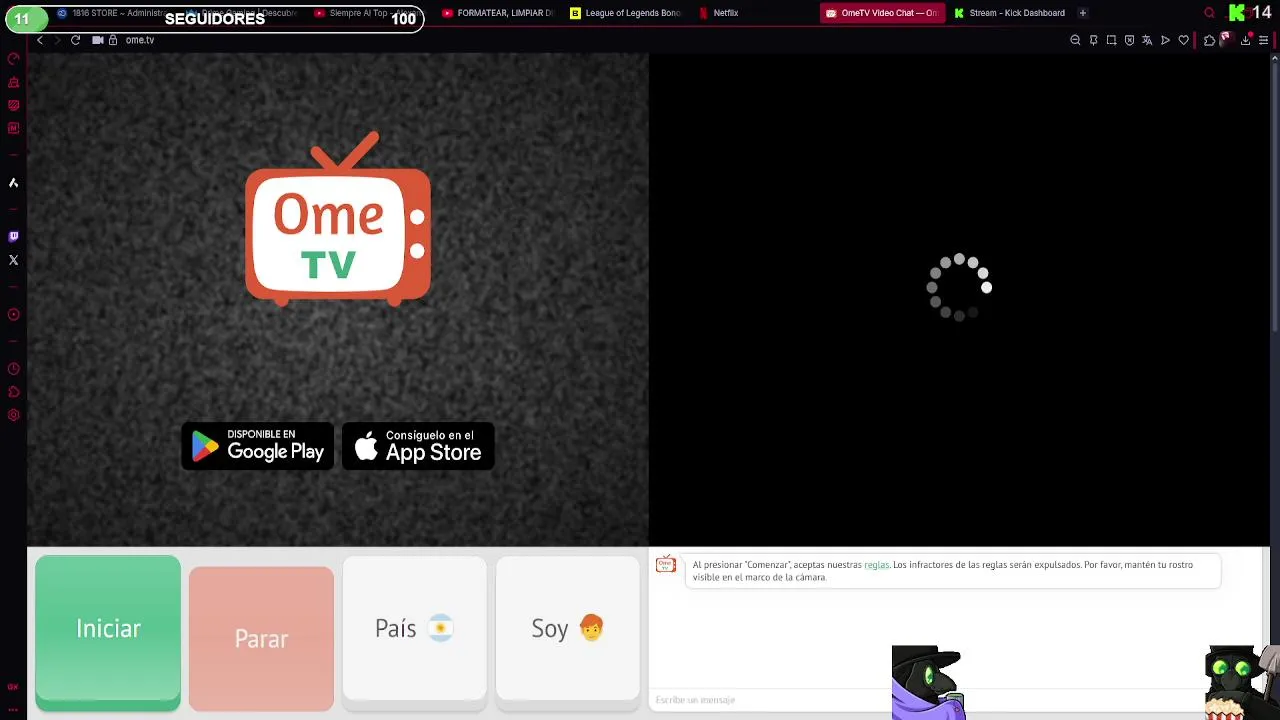Click the pin icon in browser toolbar
This screenshot has width=1280, height=720.
(x=1093, y=40)
